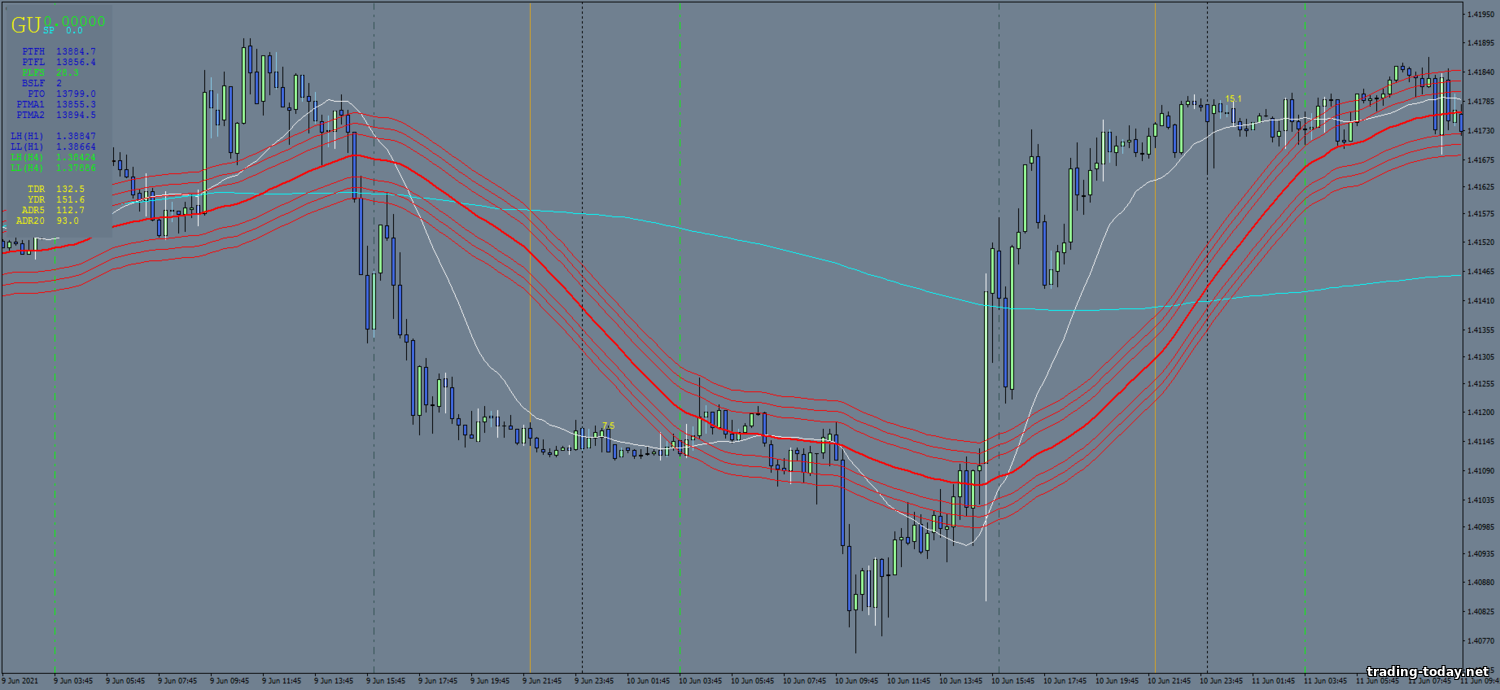
Task: Click the 1.41950 price scale label
Action: coord(1481,15)
